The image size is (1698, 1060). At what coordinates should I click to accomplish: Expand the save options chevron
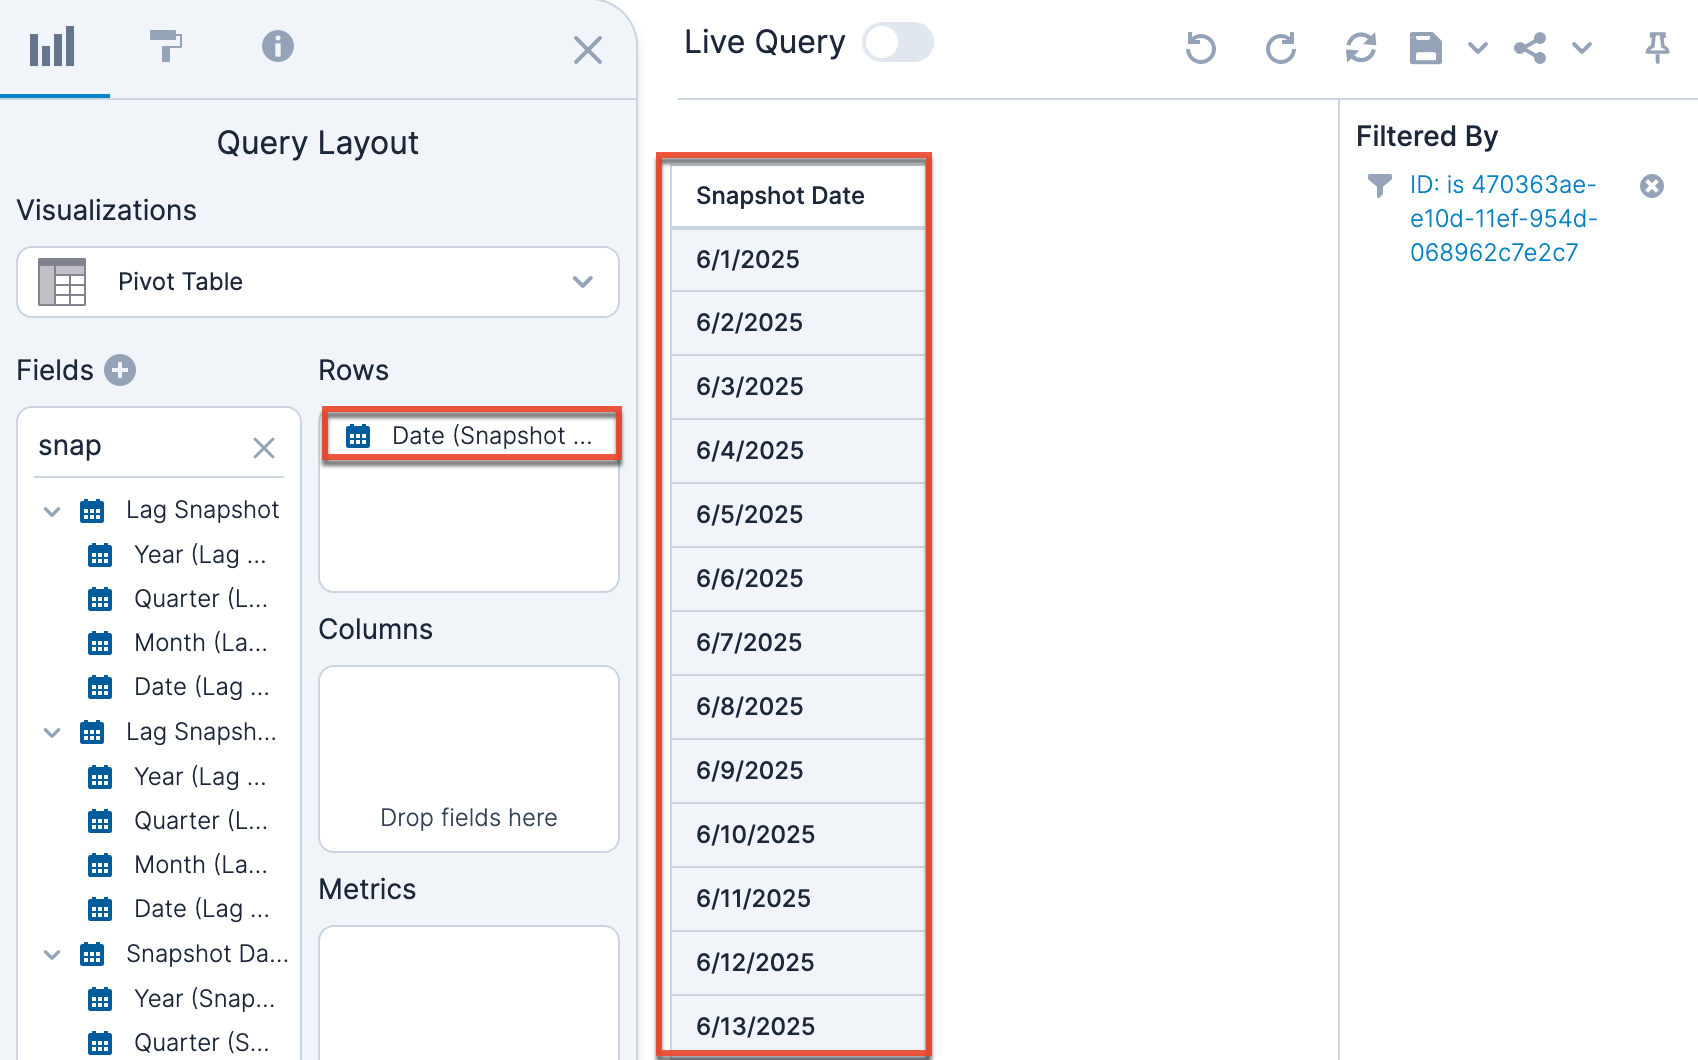click(x=1478, y=48)
